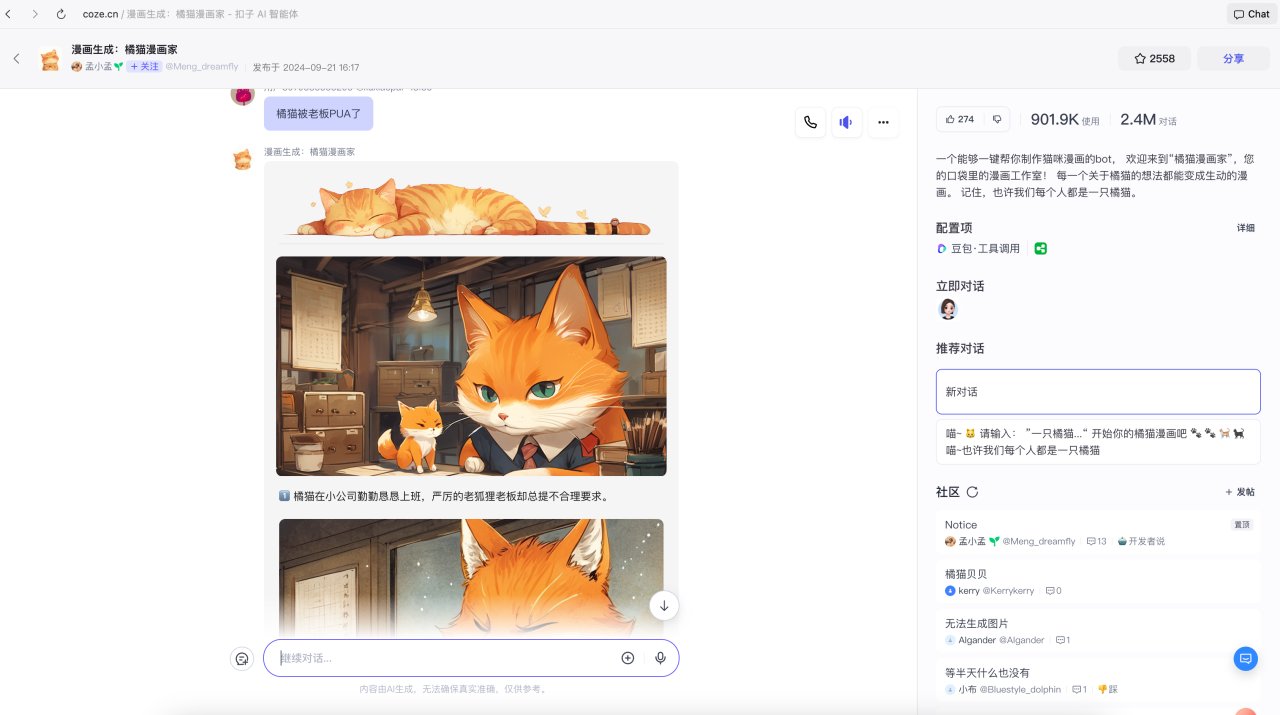Click the thumbs-down dislike icon
The image size is (1280, 715).
pos(997,119)
